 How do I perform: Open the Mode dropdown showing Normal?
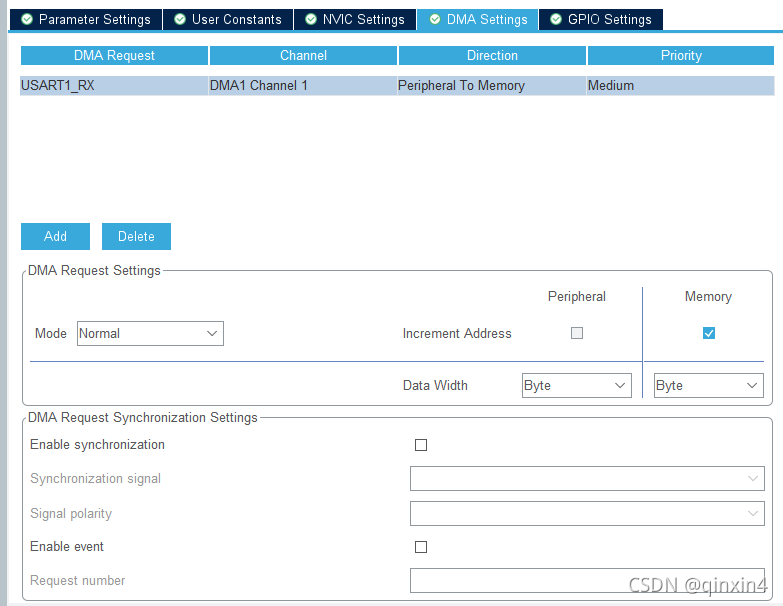150,333
